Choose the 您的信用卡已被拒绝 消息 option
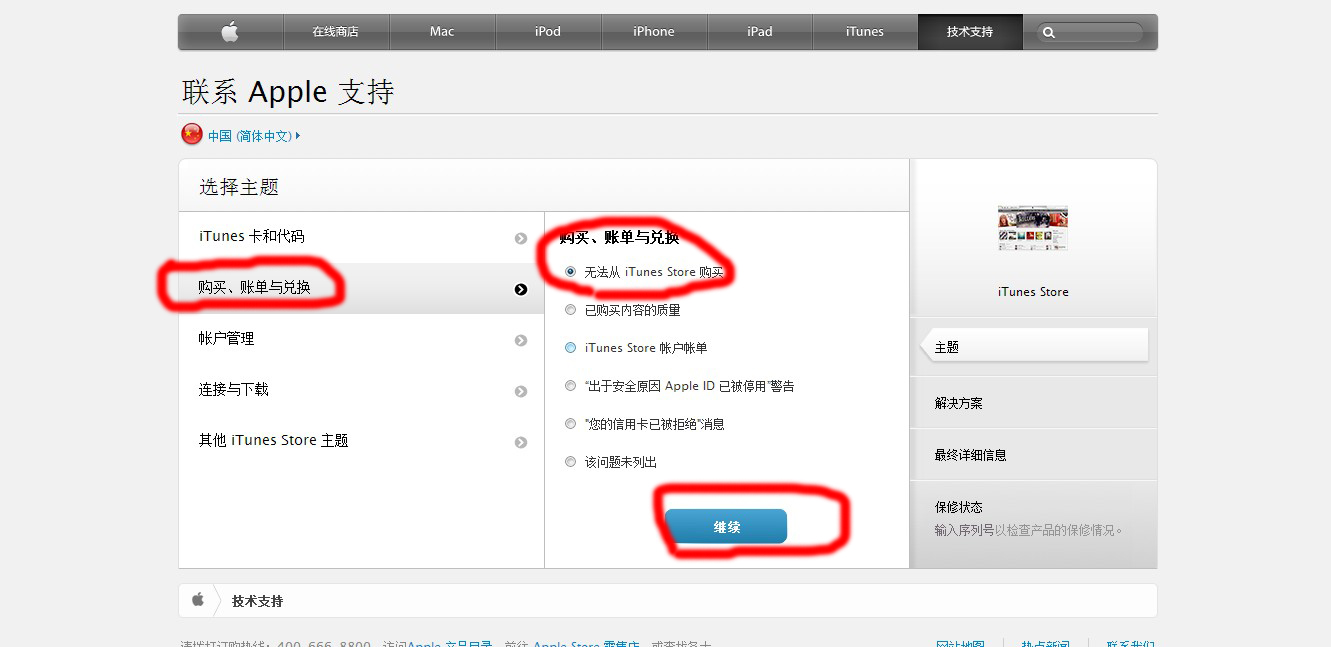Viewport: 1331px width, 647px height. click(x=571, y=423)
